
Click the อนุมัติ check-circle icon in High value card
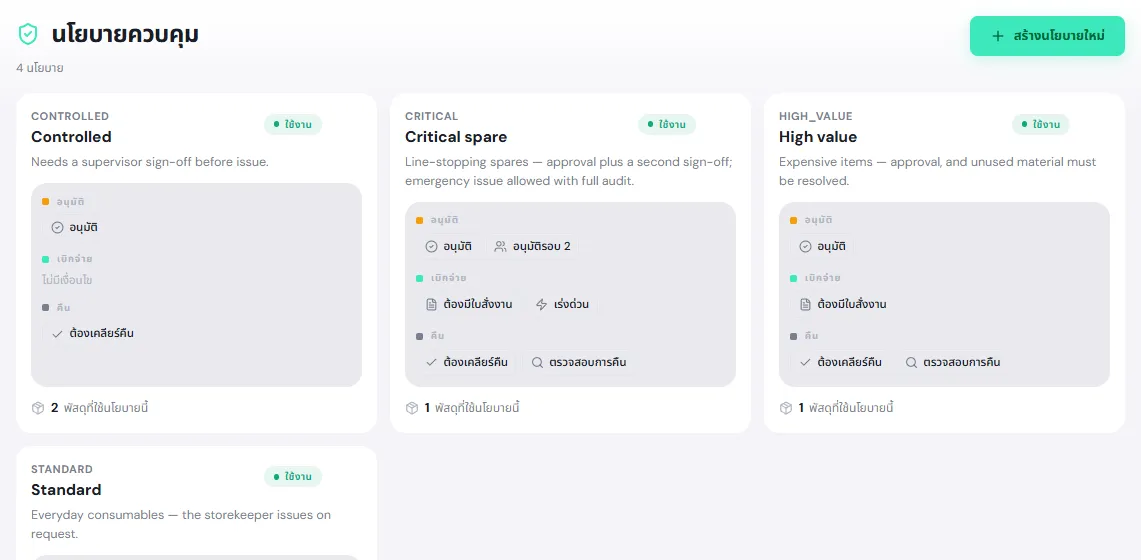806,247
